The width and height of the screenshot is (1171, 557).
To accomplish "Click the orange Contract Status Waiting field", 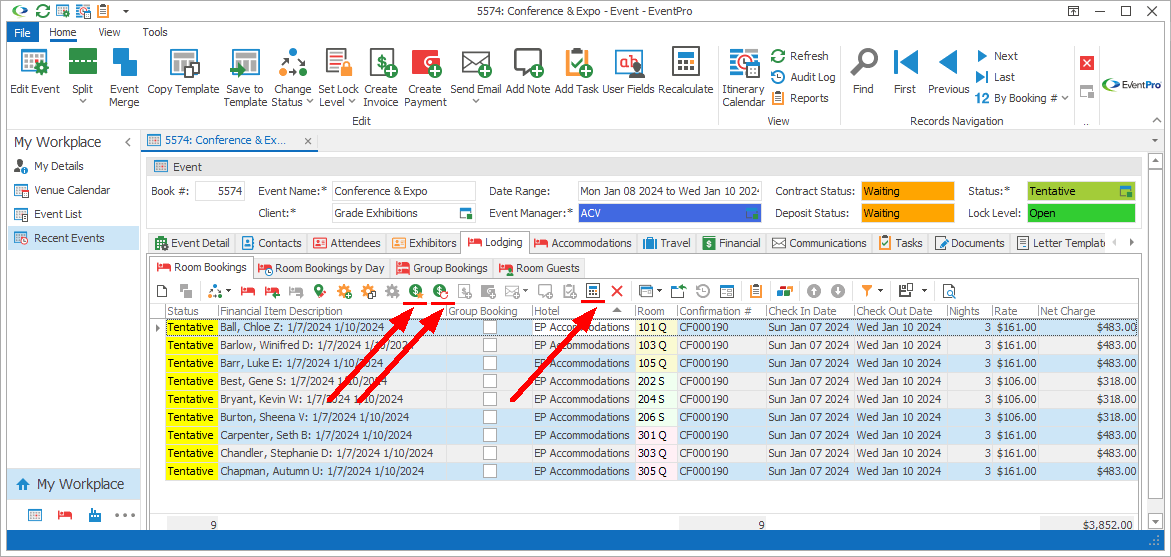I will point(907,191).
